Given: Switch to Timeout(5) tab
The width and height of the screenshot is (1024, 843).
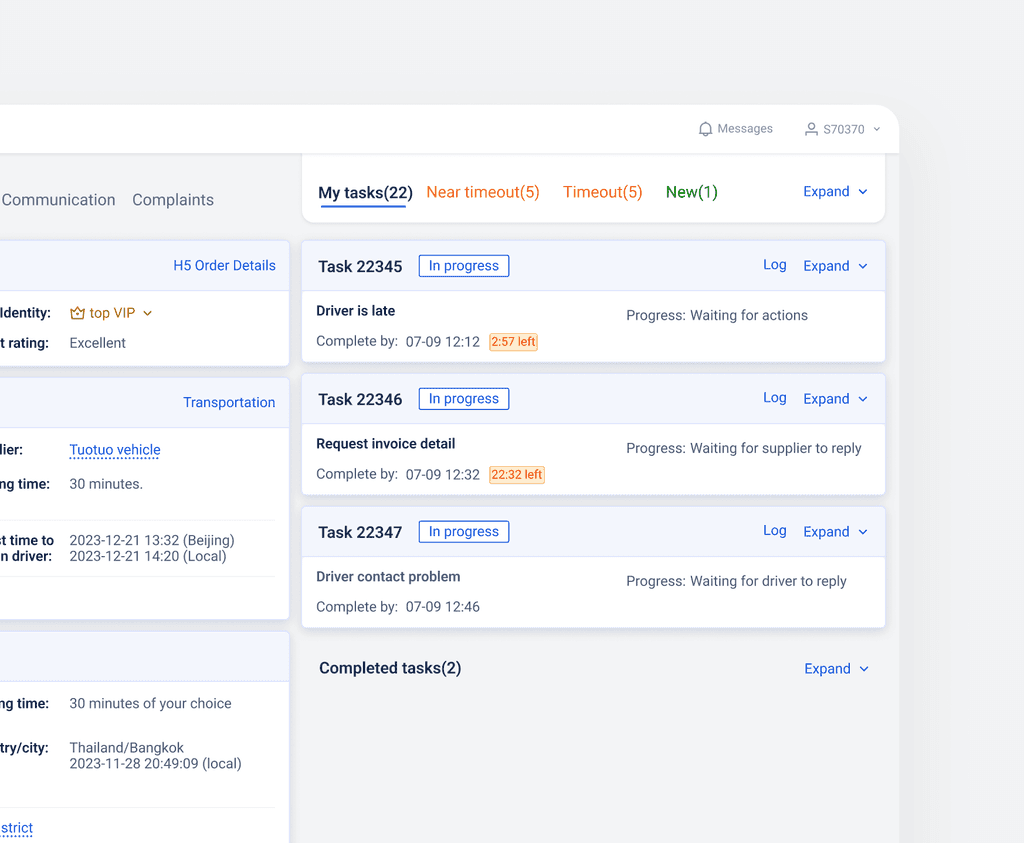Looking at the screenshot, I should 603,193.
